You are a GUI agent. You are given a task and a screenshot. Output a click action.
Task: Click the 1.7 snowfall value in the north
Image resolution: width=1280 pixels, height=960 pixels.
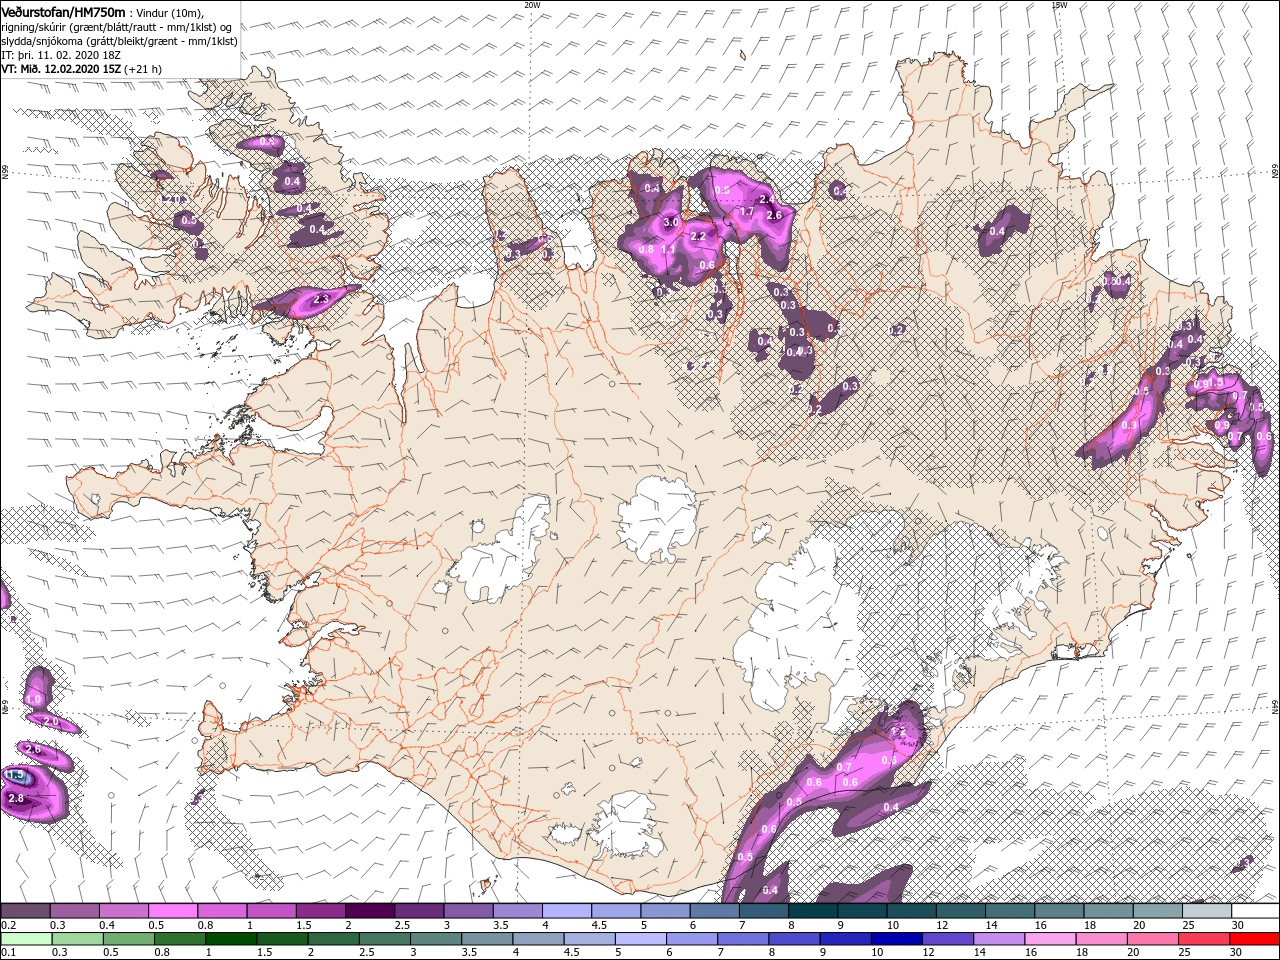coord(746,212)
